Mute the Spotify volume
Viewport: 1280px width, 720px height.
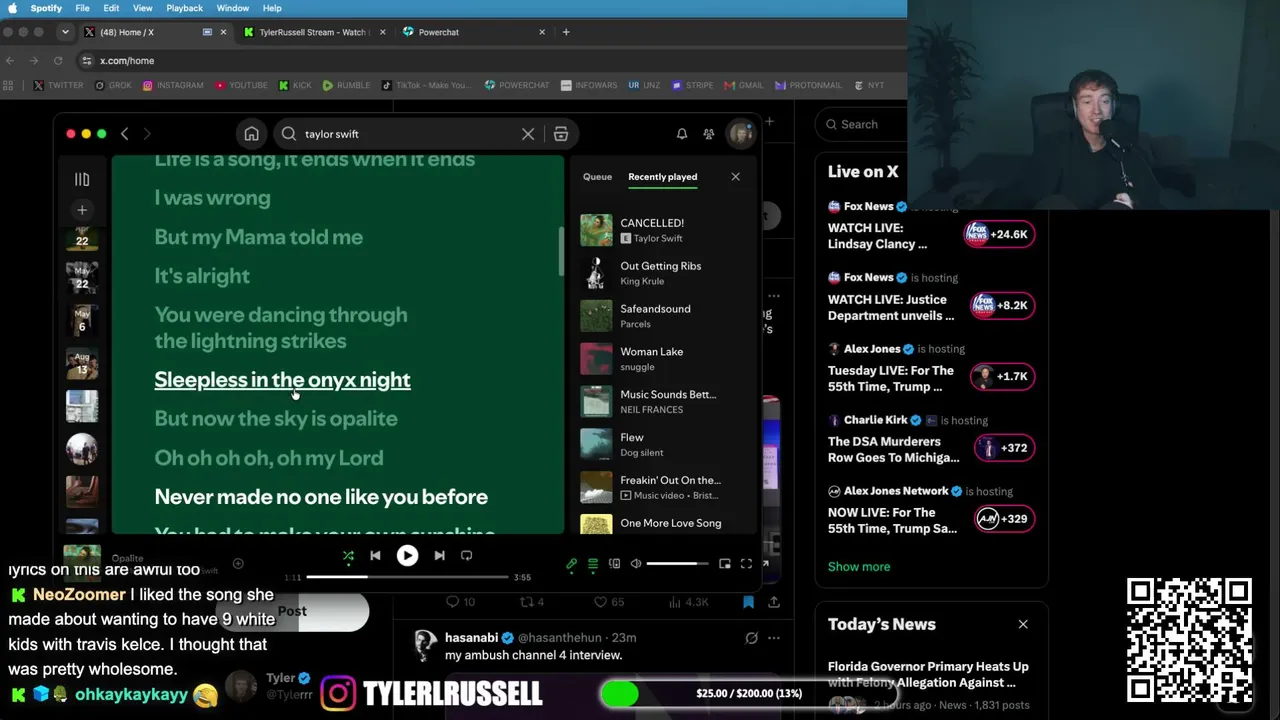(x=636, y=564)
